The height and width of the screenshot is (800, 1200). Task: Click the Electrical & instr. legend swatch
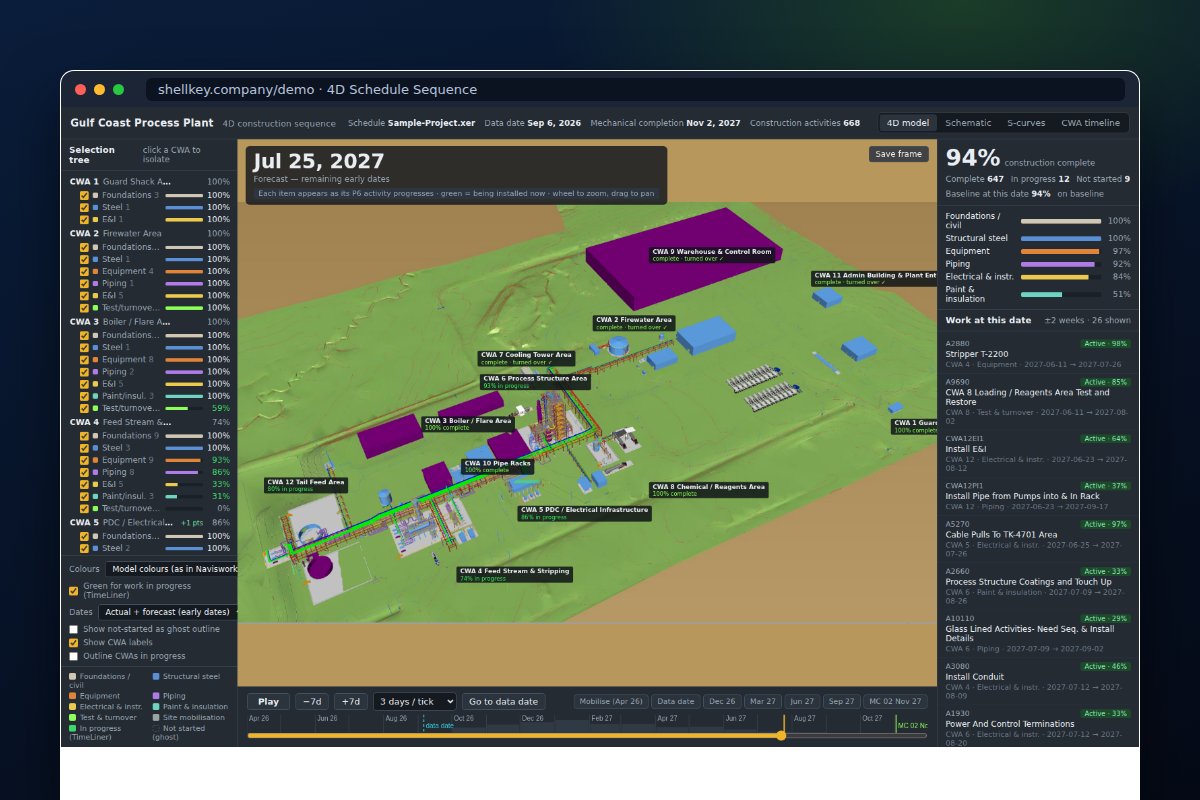pos(73,706)
